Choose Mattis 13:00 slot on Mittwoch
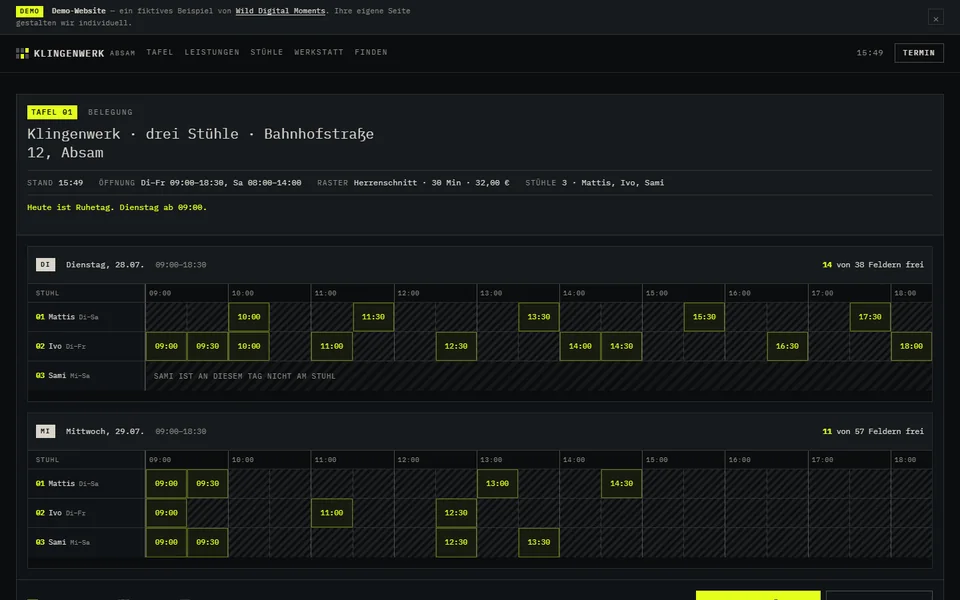 tap(497, 484)
